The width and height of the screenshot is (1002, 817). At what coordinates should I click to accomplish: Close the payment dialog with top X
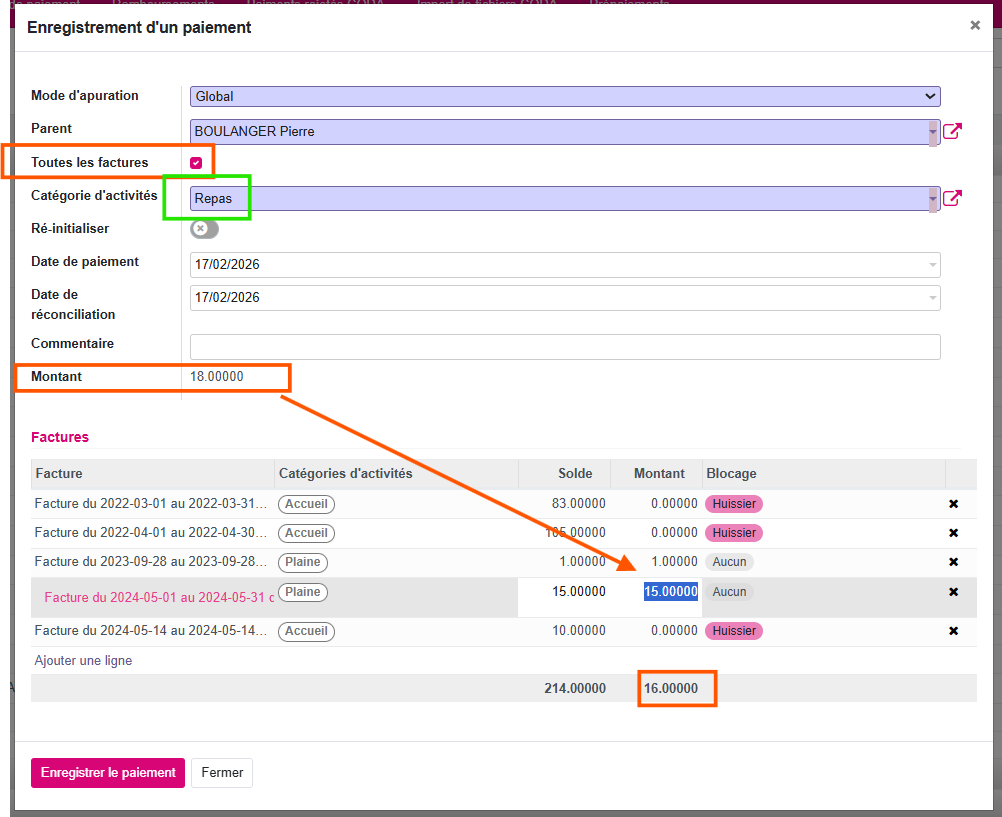975,26
